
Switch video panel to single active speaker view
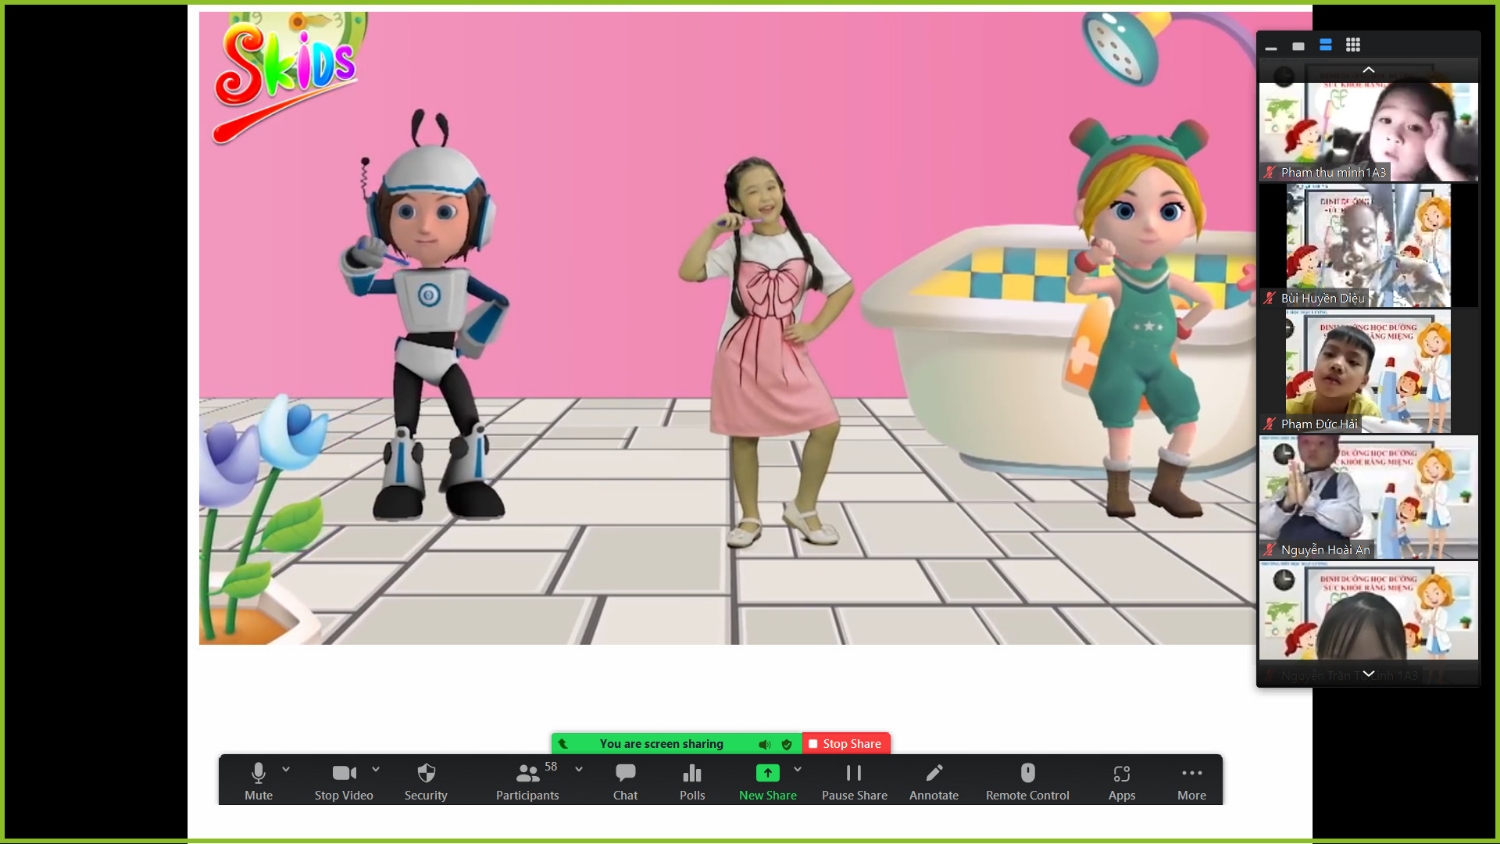pyautogui.click(x=1298, y=46)
